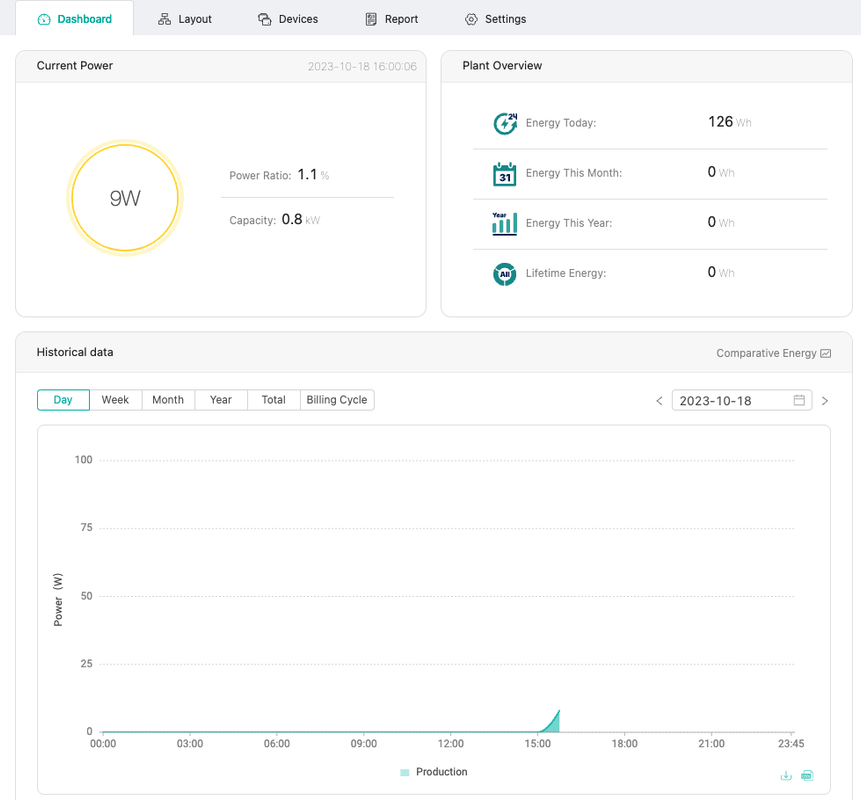Screen dimensions: 861x800
Task: Click the Energy Today 24h icon
Action: point(505,123)
